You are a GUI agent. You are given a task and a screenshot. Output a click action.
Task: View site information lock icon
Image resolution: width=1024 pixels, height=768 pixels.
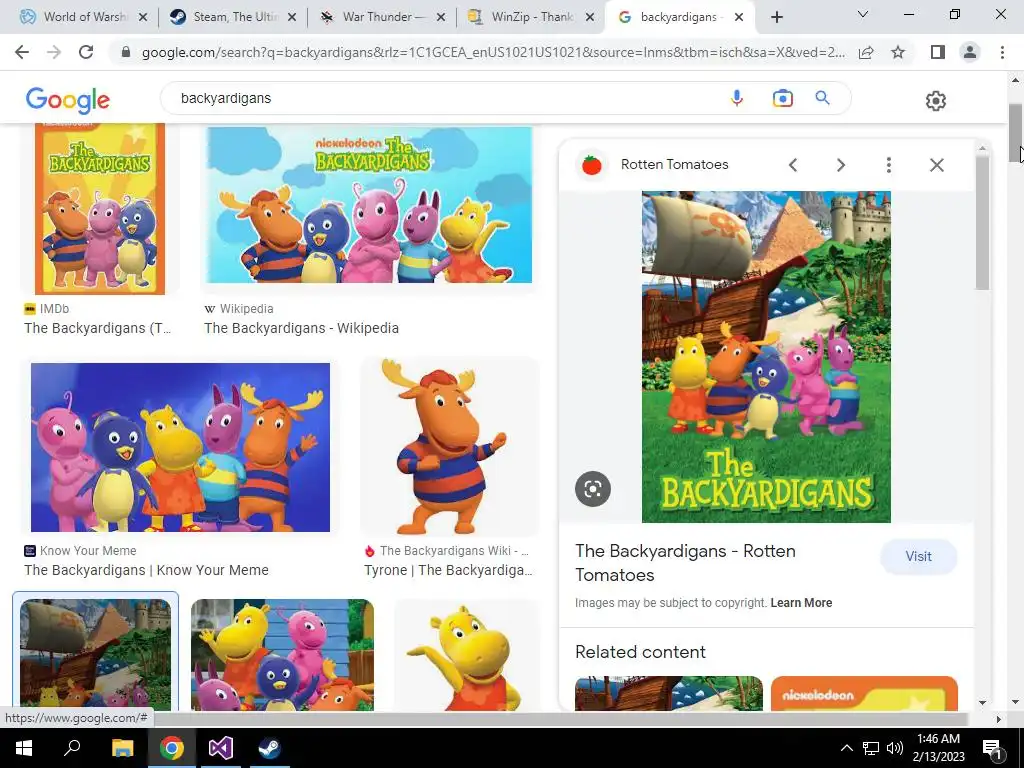(126, 52)
